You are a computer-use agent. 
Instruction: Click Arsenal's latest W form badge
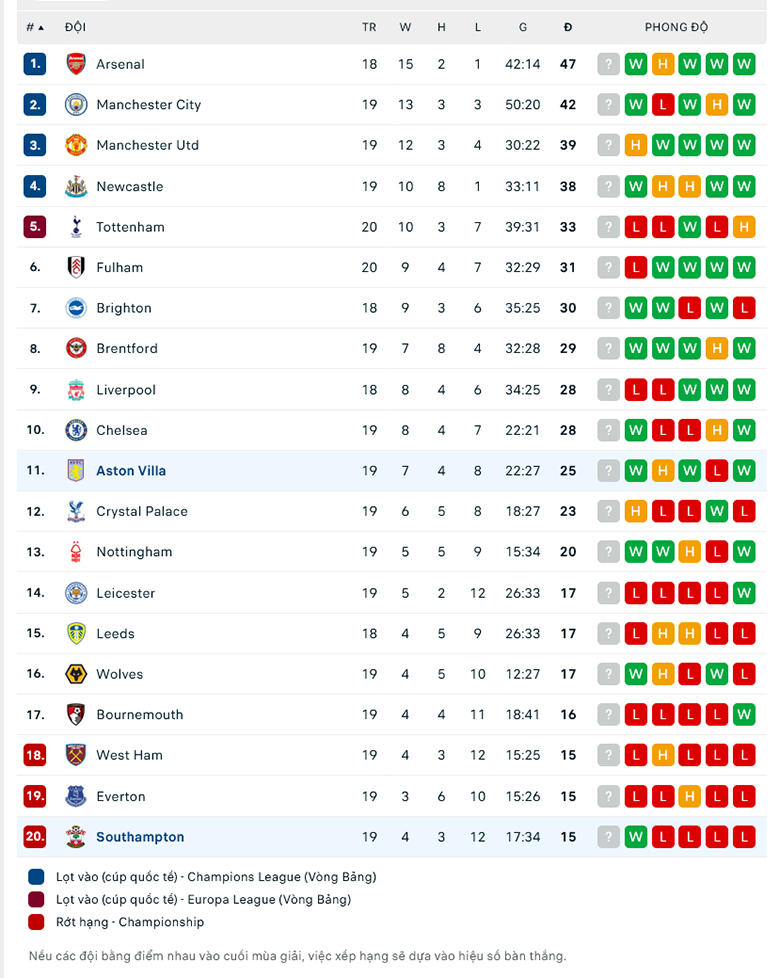[x=743, y=63]
